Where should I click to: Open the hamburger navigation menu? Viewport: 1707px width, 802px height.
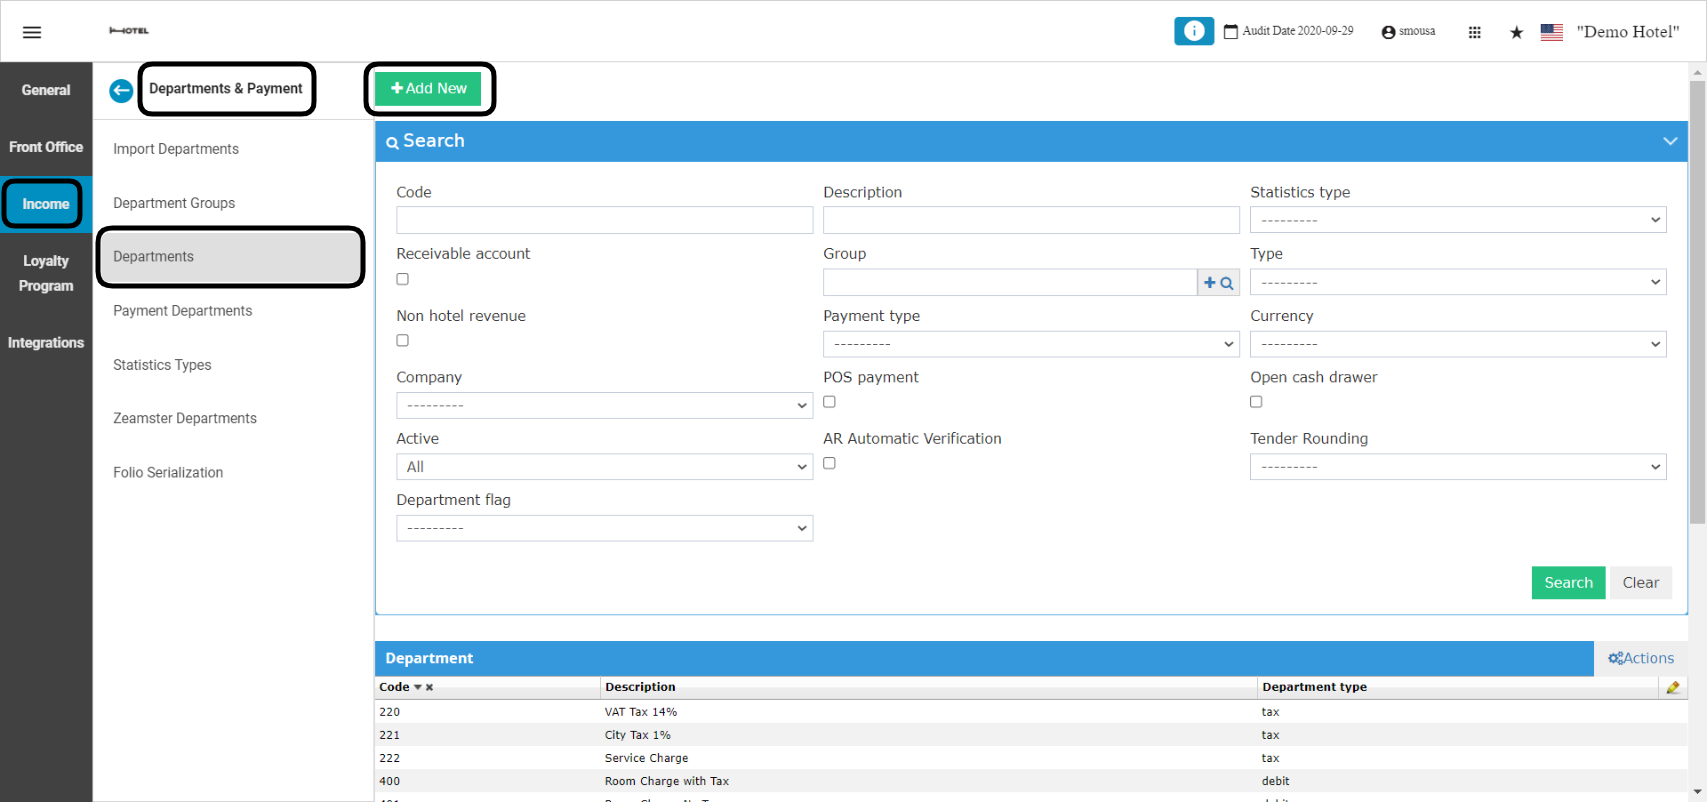[x=32, y=32]
